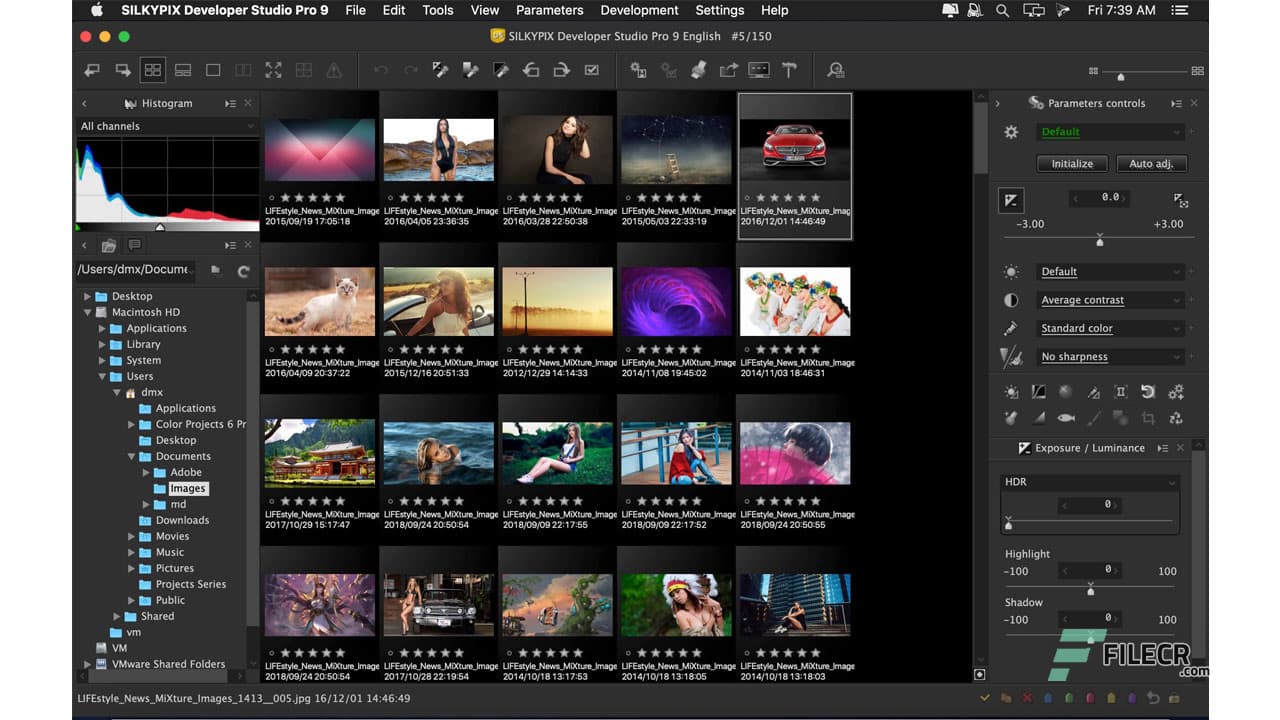
Task: Select the red car photo thumbnail
Action: pyautogui.click(x=795, y=150)
